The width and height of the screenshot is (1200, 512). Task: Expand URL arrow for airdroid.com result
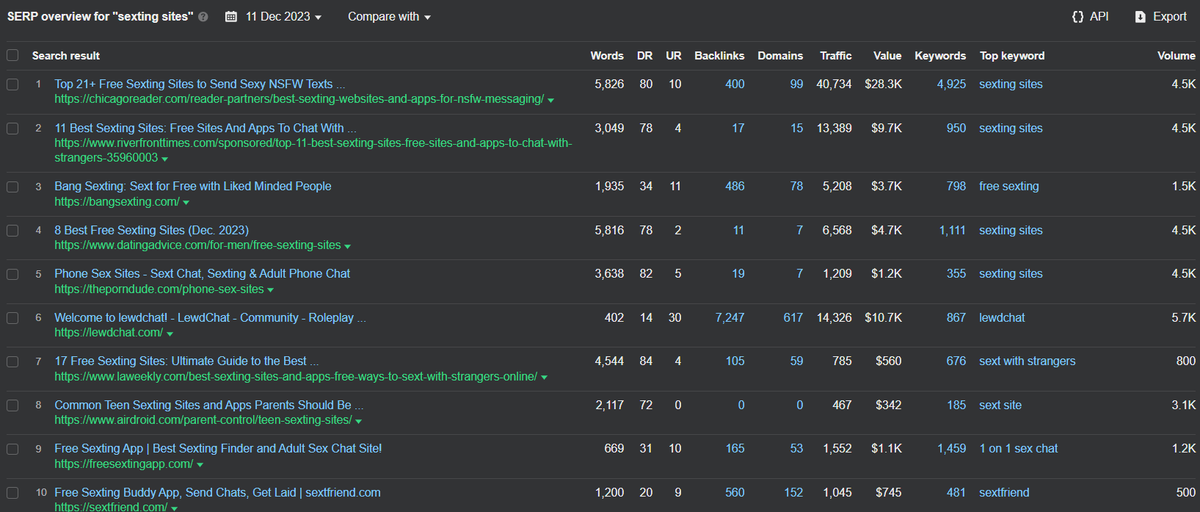358,422
